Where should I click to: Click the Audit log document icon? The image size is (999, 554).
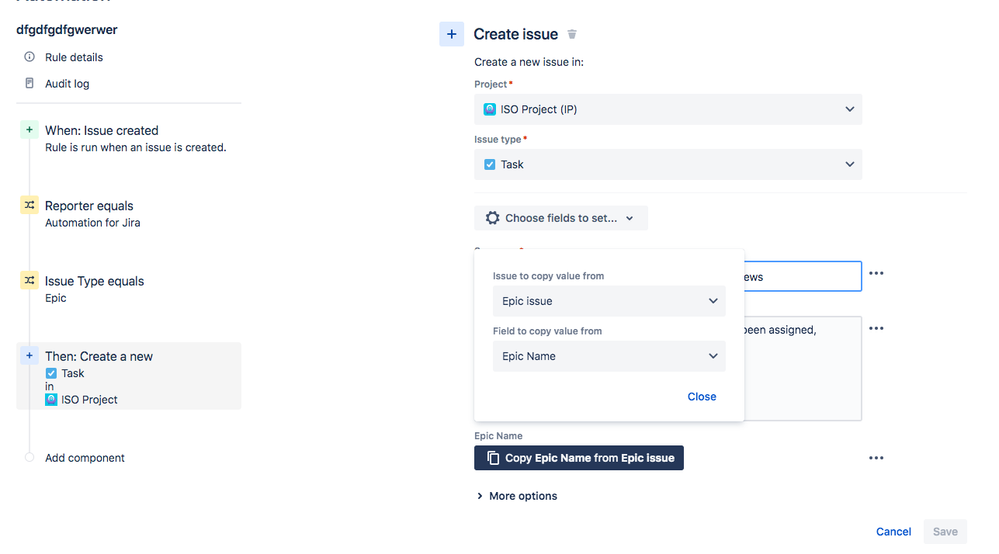(x=30, y=84)
